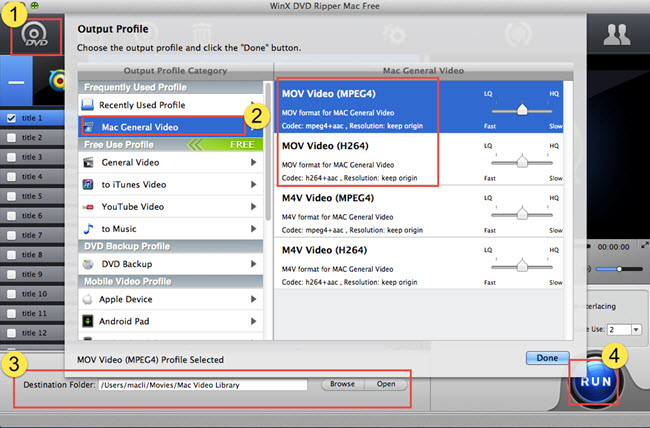The image size is (650, 428).
Task: Expand the Android Pad arrow
Action: (253, 321)
